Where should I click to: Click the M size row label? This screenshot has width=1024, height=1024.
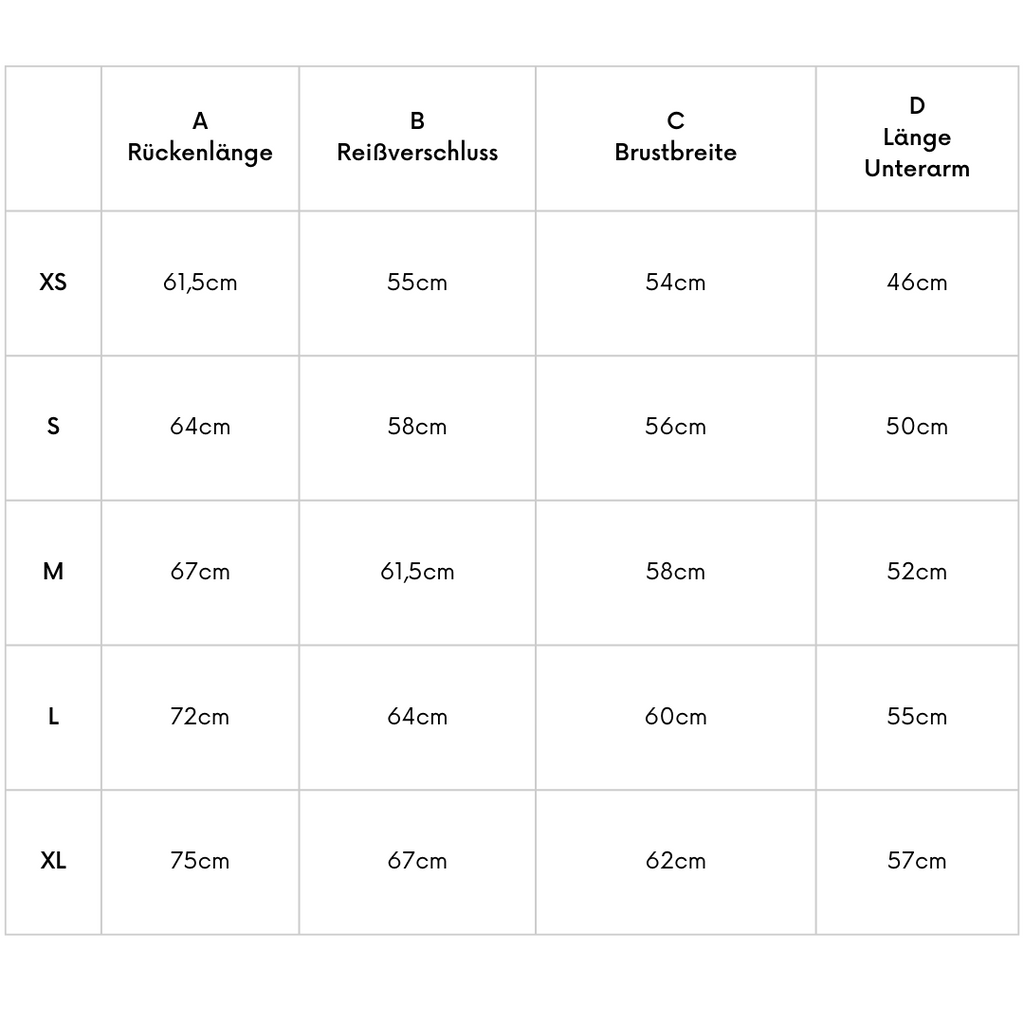(53, 571)
